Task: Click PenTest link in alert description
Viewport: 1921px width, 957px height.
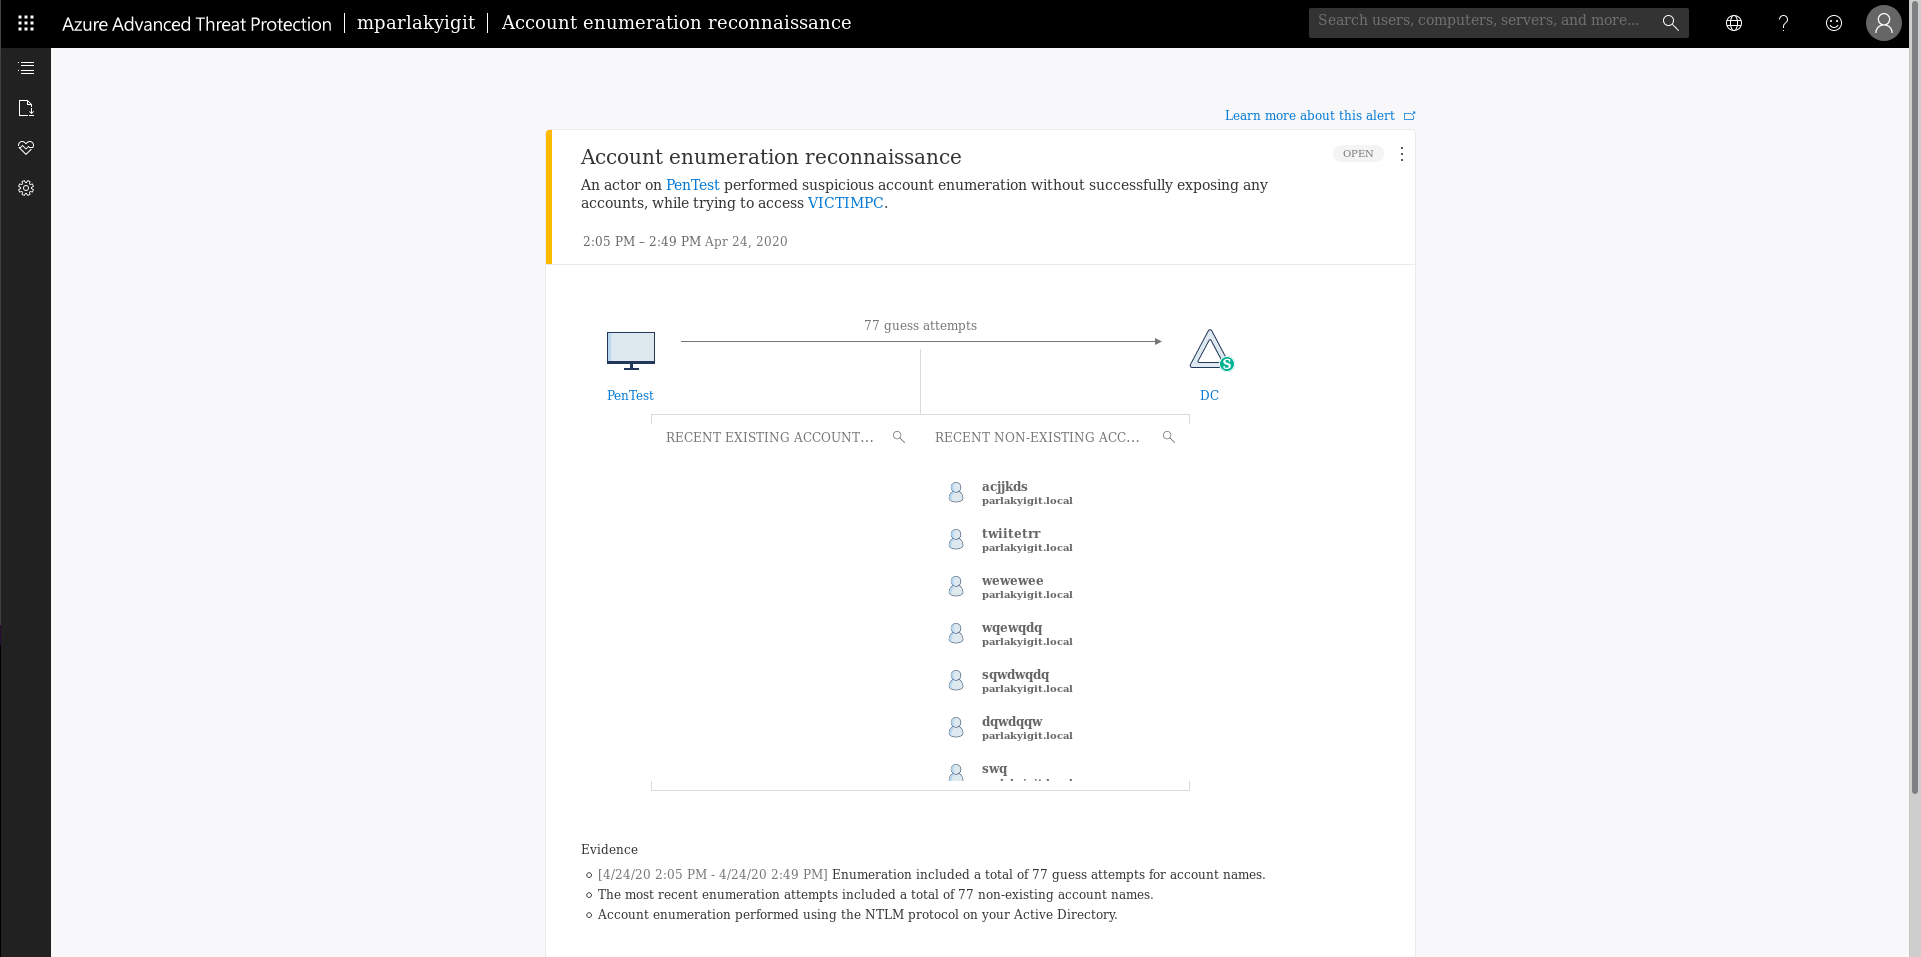Action: coord(692,185)
